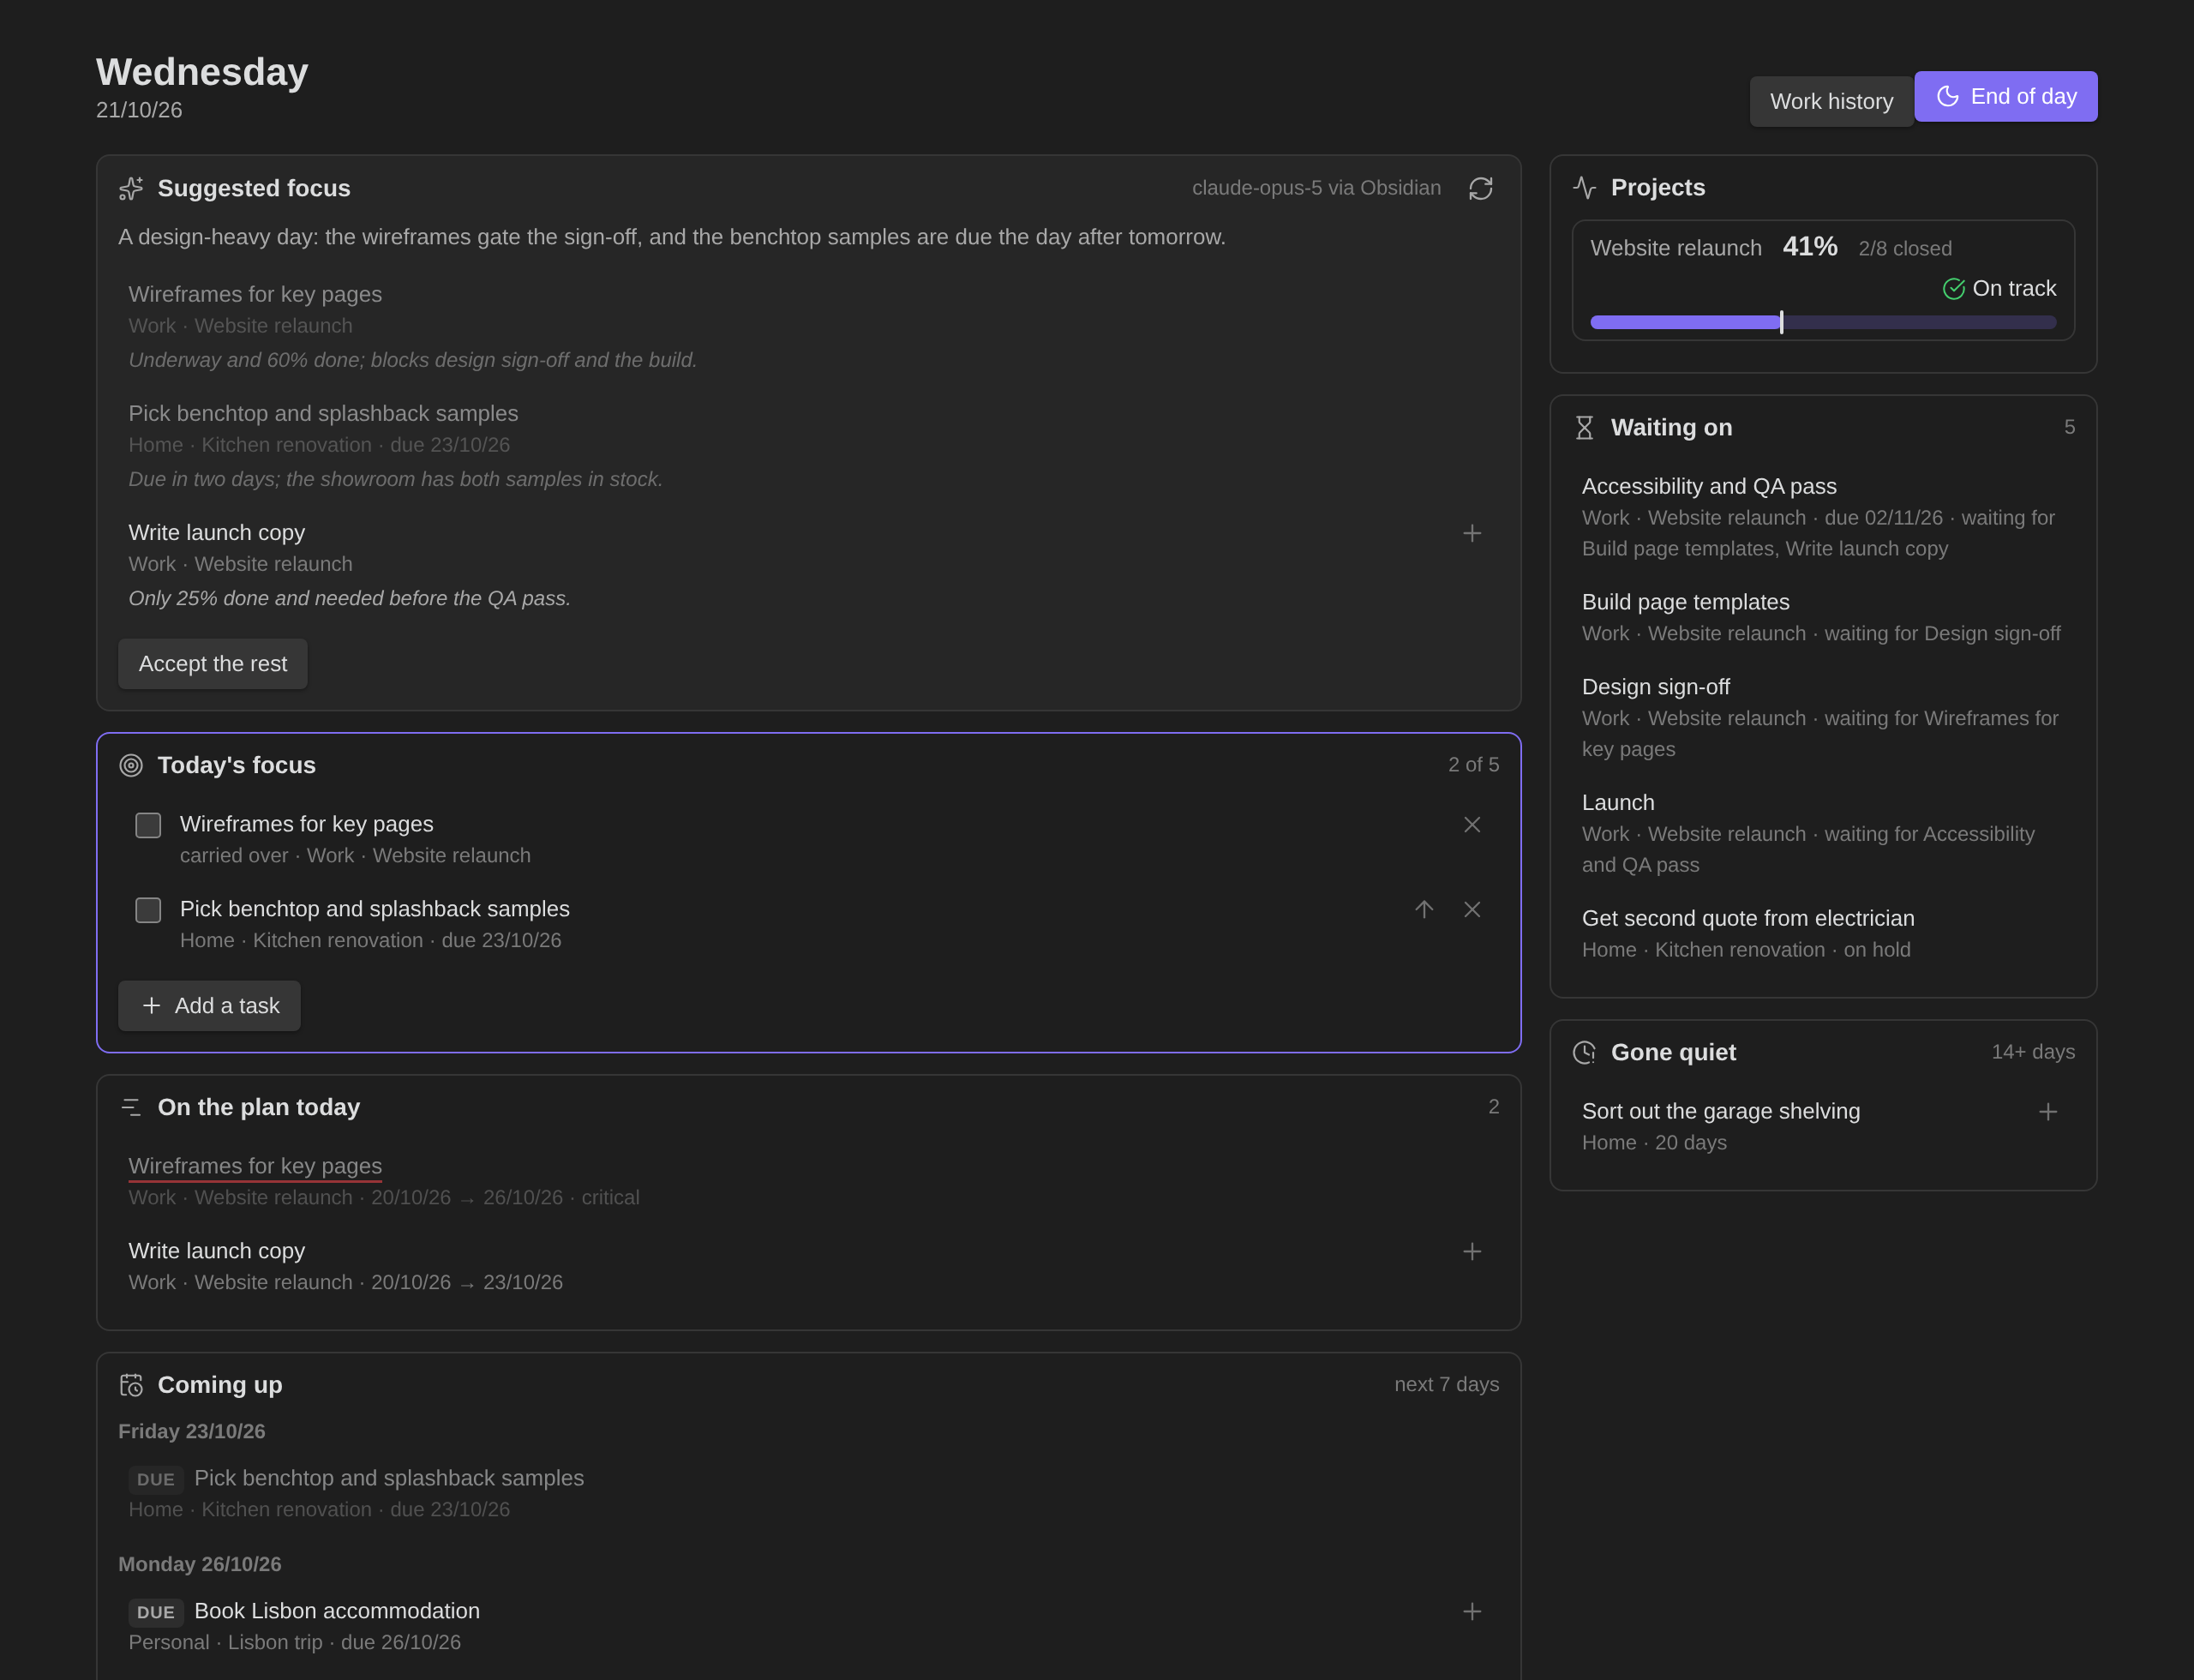Add Sort out the garage shelving to focus
The image size is (2194, 1680).
click(x=2048, y=1112)
